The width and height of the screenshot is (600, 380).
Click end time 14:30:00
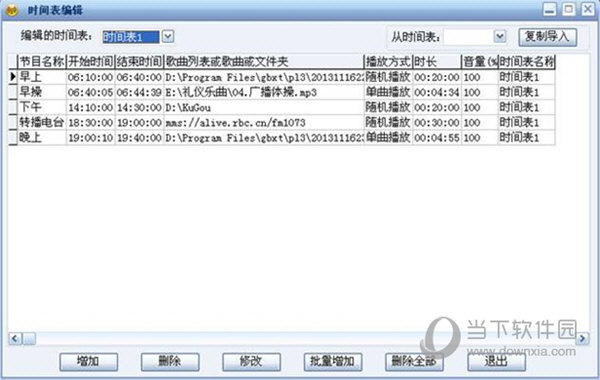click(139, 107)
